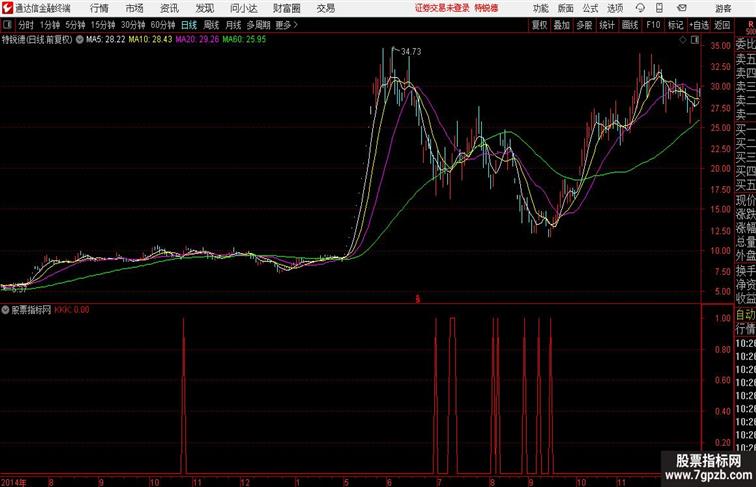Click the 返回 back button
Screen dimensions: 756x487
tap(722, 25)
